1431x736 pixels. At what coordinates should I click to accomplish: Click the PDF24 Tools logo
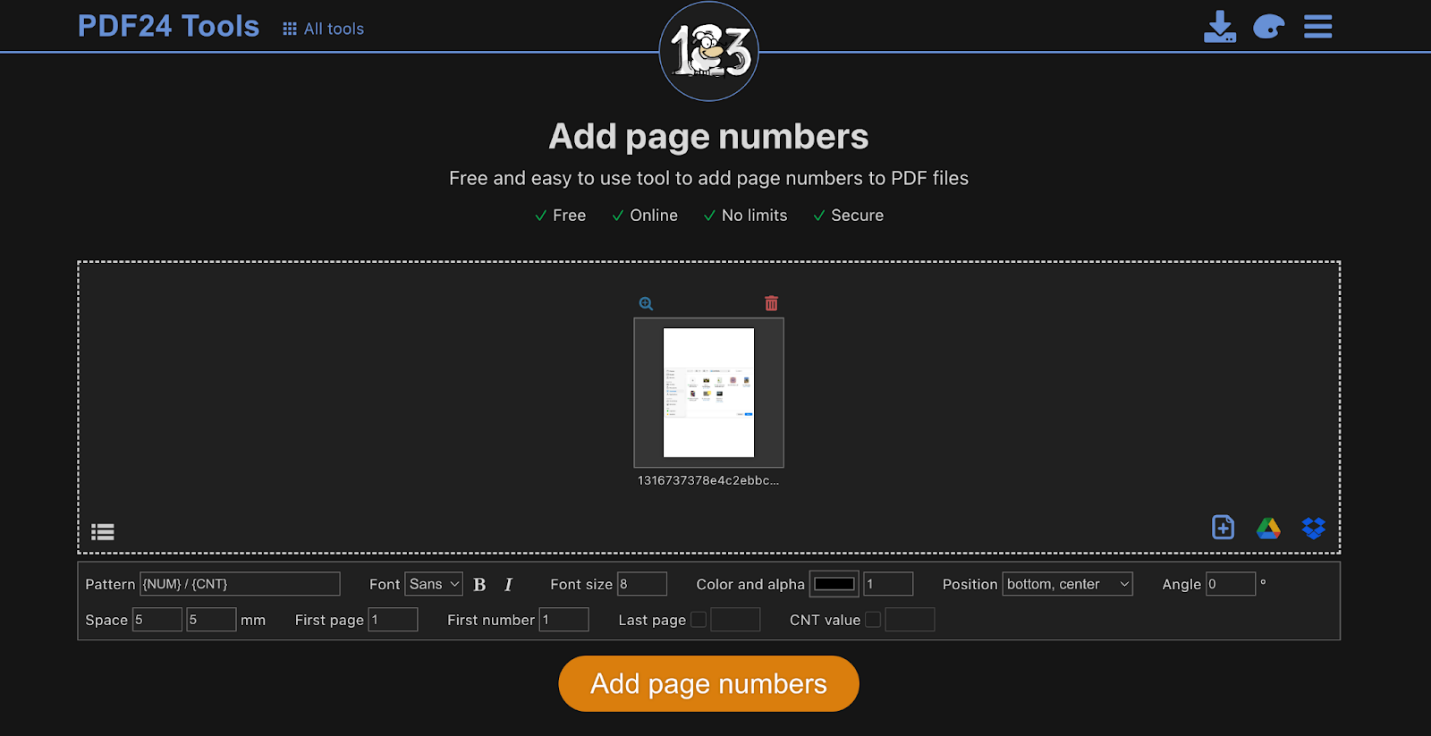(167, 26)
